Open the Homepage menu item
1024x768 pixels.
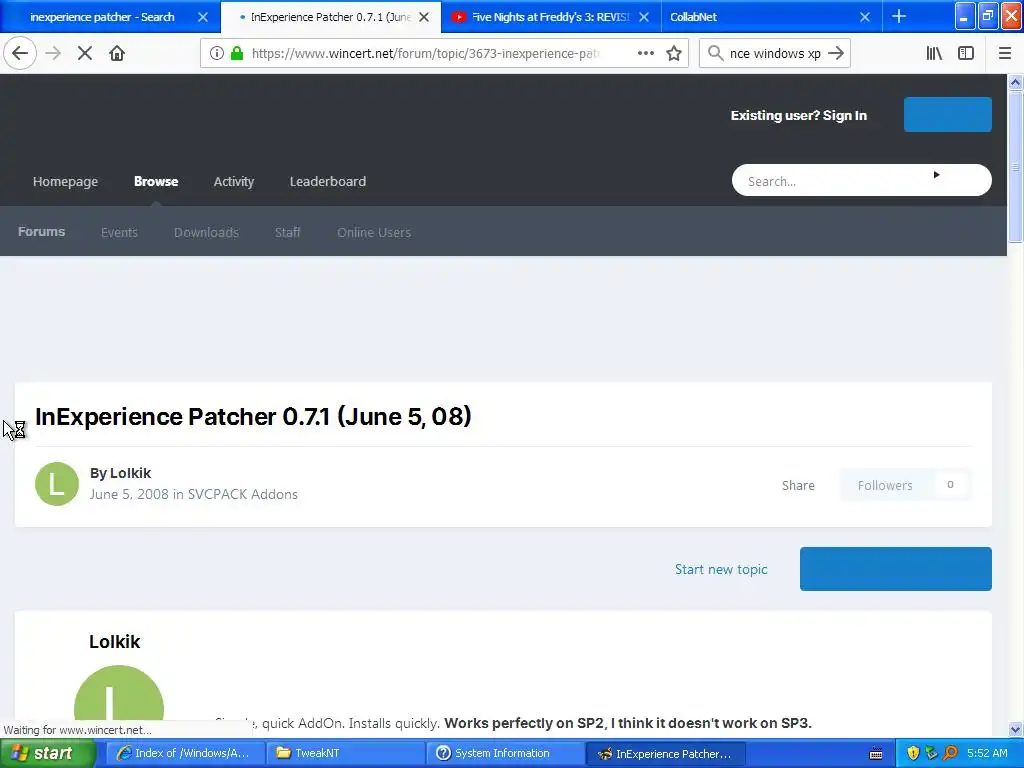click(65, 182)
